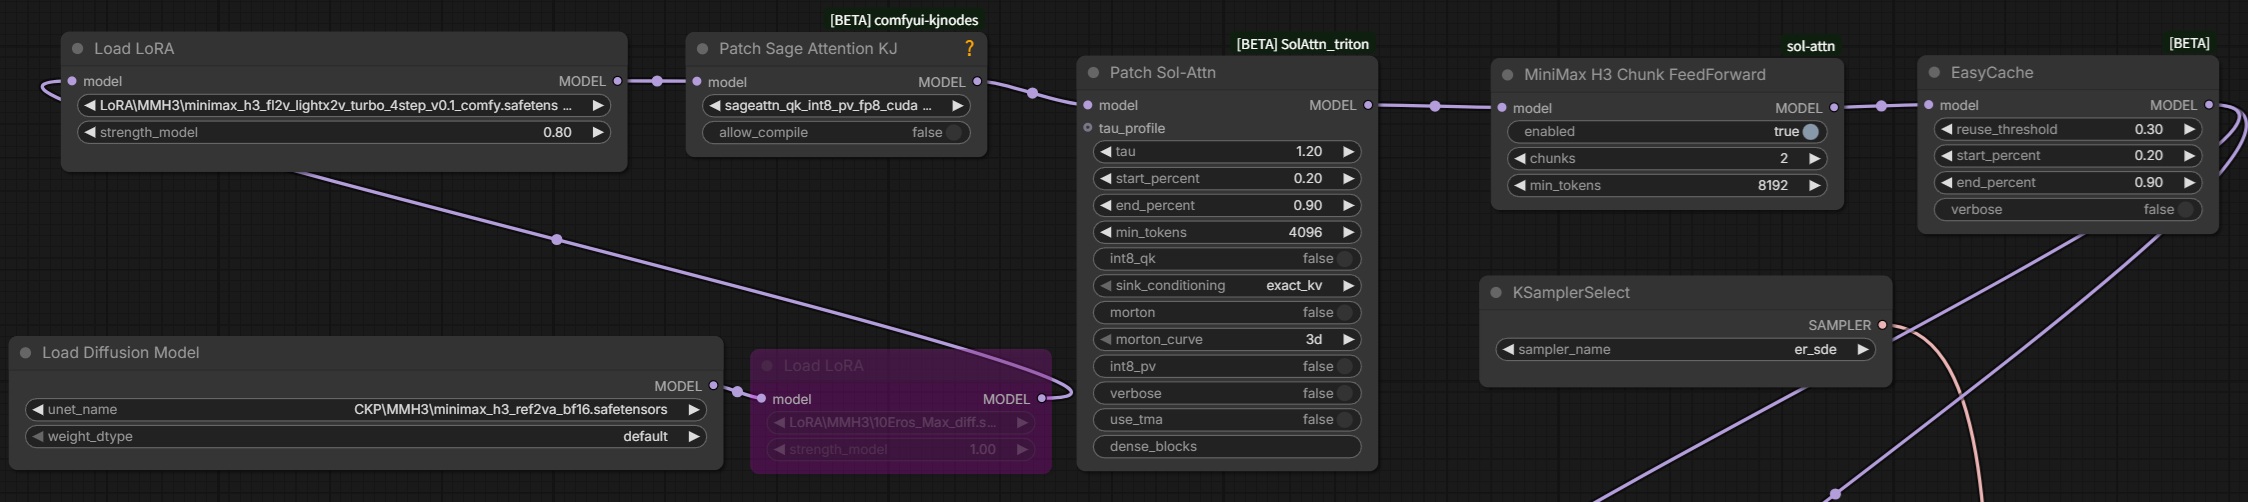Open sageattn_qk_int8_pv_fp8_cuda mode dropdown

pos(836,105)
